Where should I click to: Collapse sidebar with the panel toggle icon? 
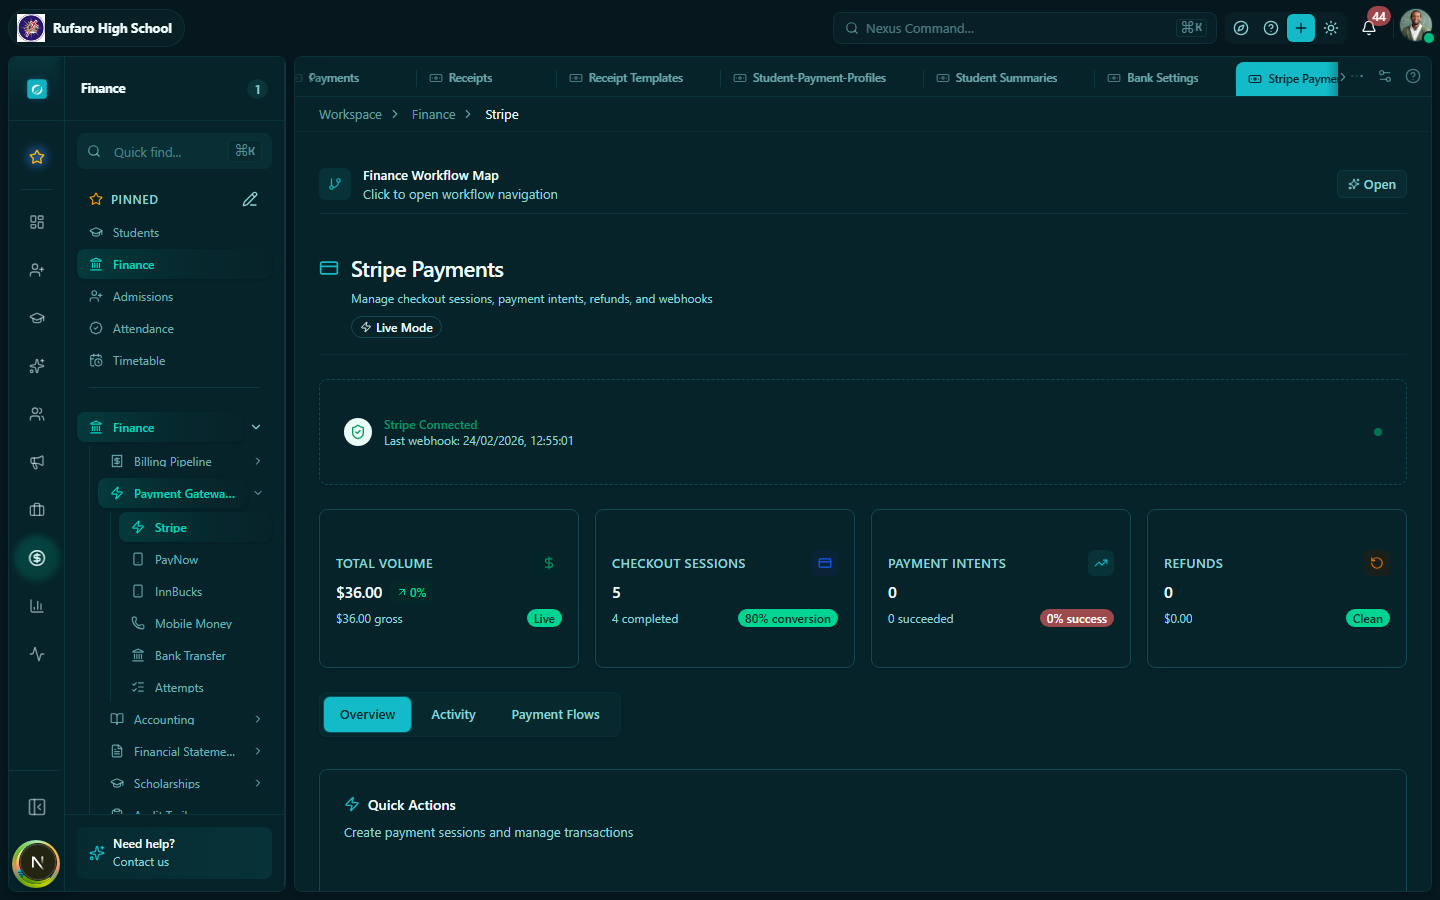[x=37, y=807]
